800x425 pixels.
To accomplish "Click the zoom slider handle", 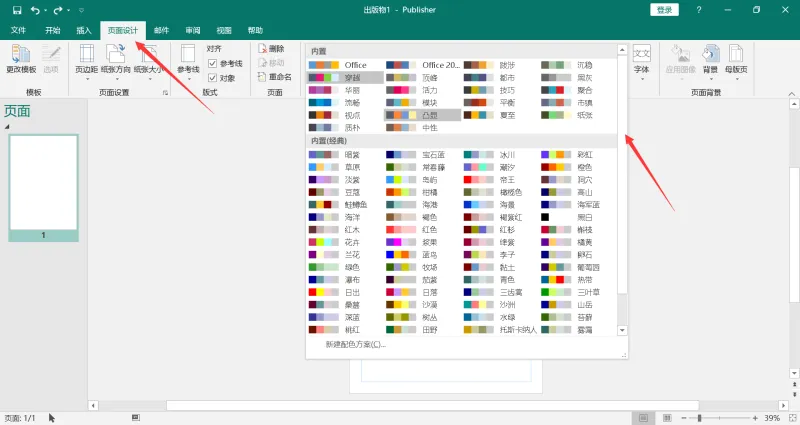I will tap(699, 418).
